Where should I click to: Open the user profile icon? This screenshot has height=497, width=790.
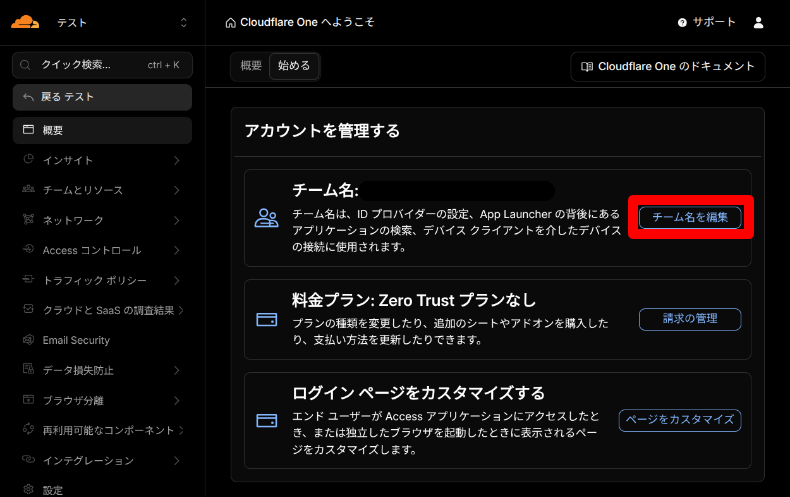(x=758, y=23)
